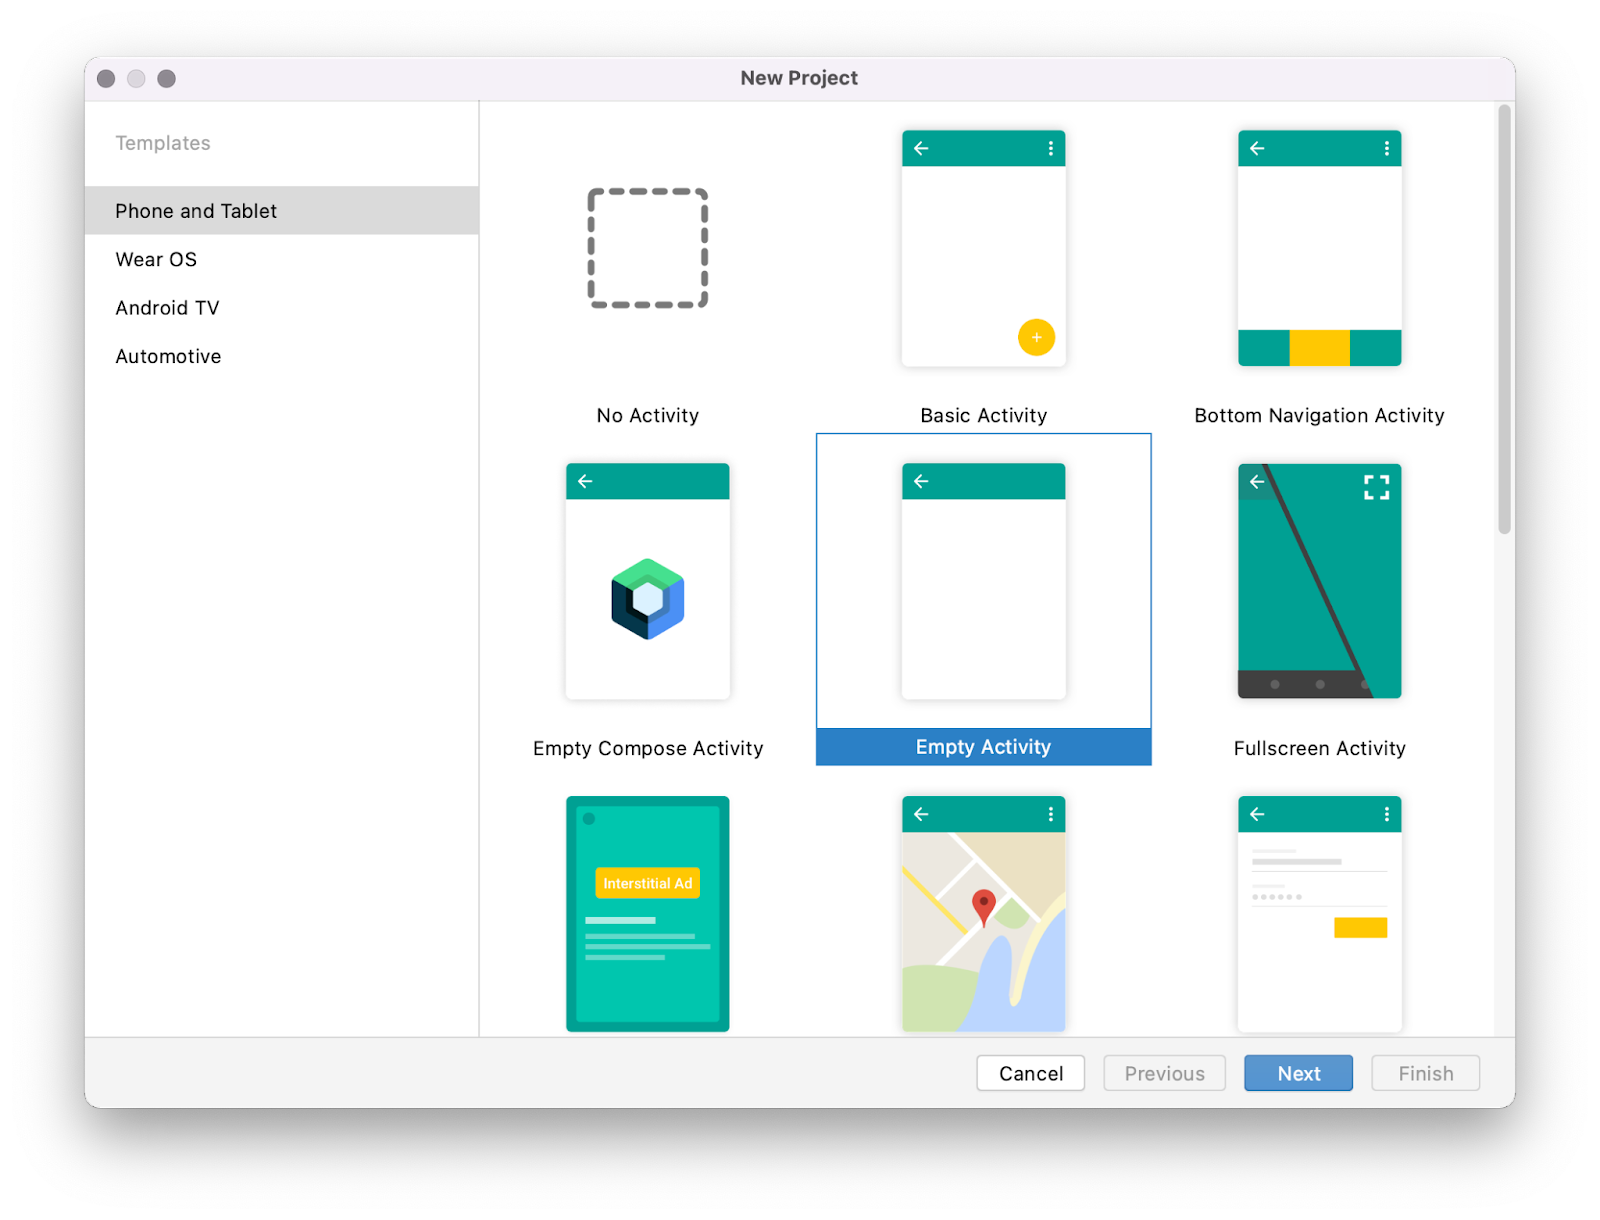This screenshot has height=1220, width=1600.
Task: Switch to Wear OS templates
Action: [156, 259]
